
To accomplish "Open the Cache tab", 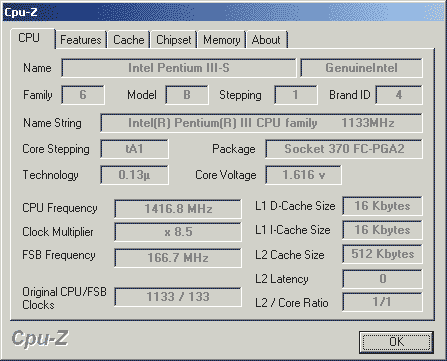I will [129, 40].
